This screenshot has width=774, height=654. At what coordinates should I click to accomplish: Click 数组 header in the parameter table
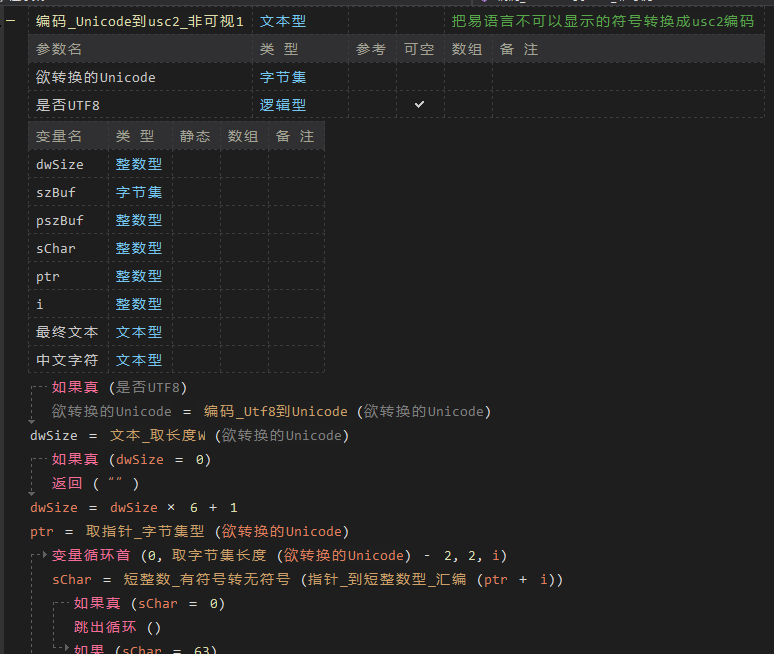pos(467,49)
